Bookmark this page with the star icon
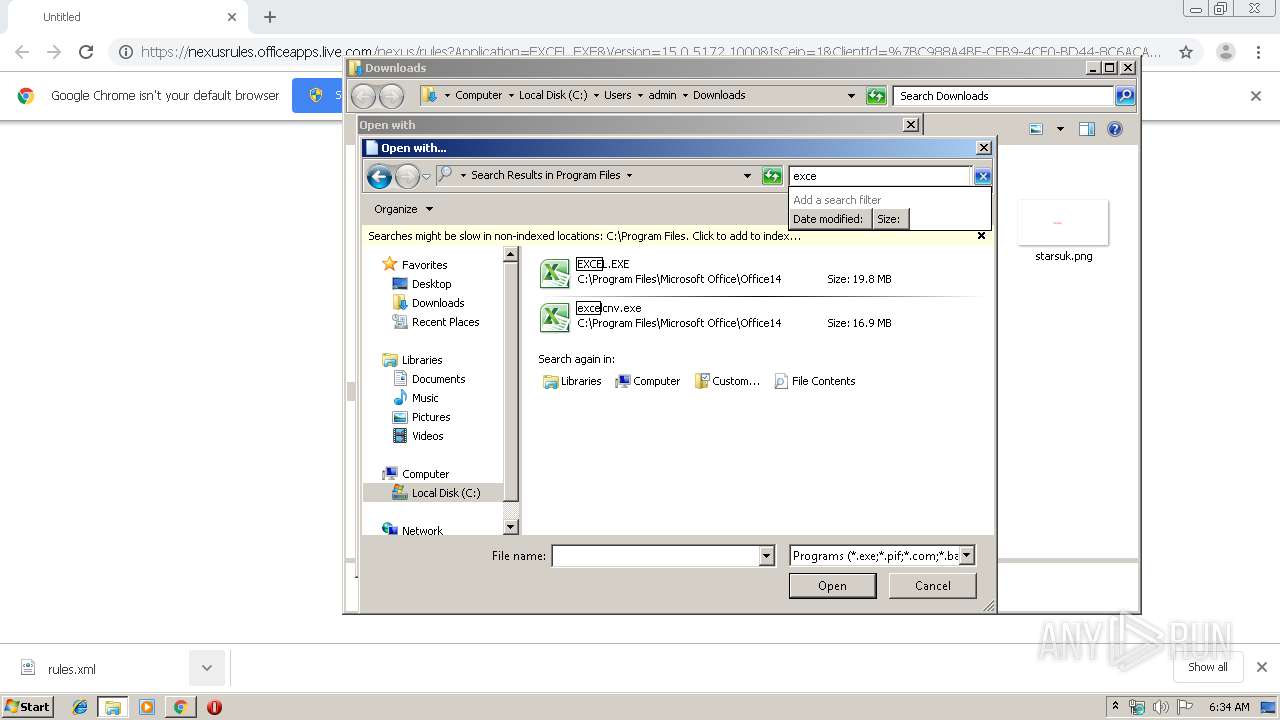 click(1186, 52)
